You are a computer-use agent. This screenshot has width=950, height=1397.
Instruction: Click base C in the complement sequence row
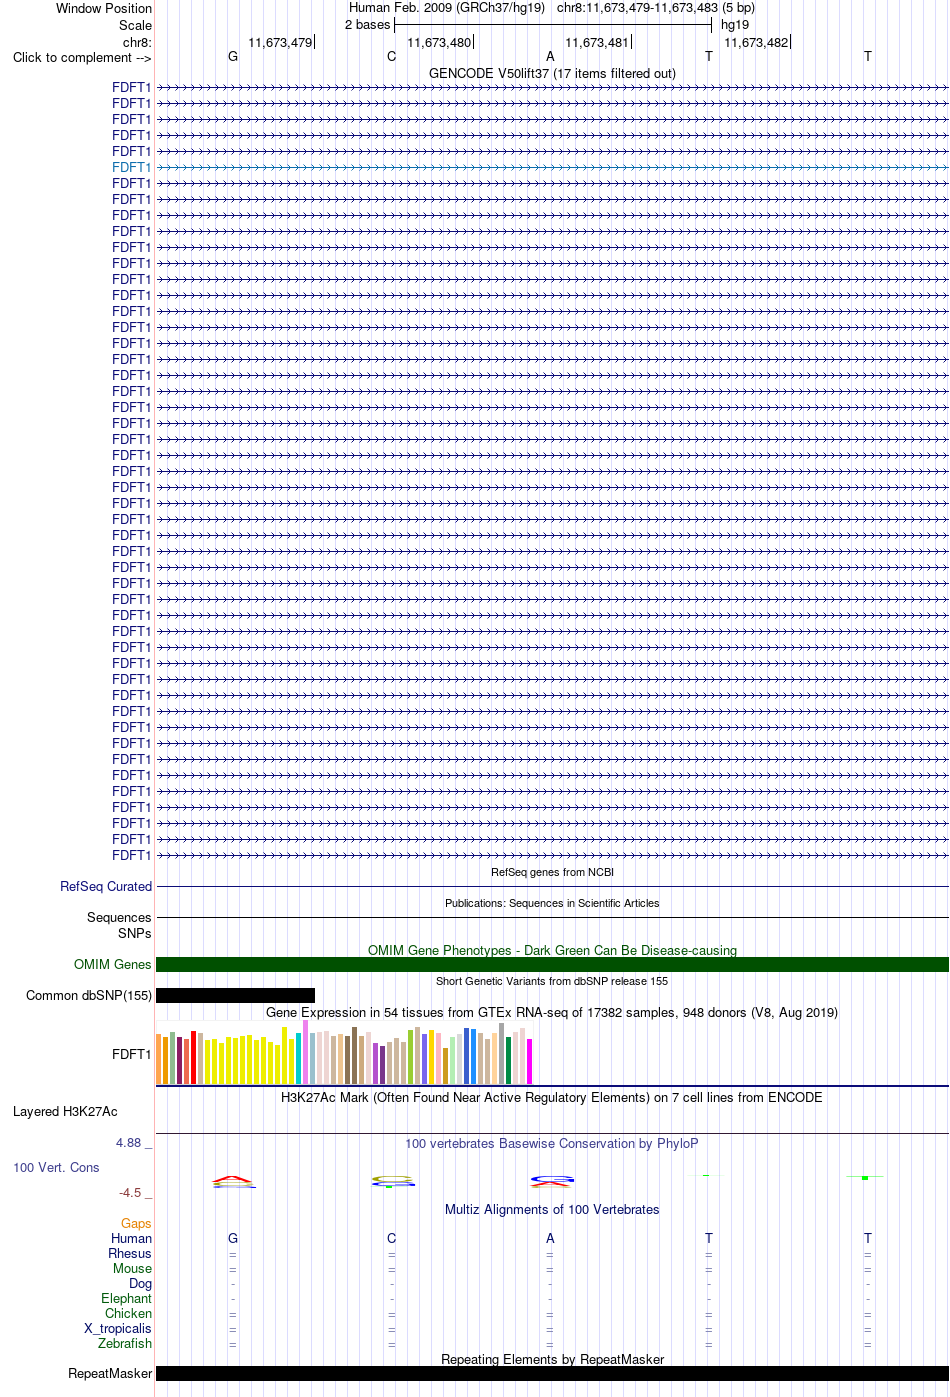[x=392, y=56]
